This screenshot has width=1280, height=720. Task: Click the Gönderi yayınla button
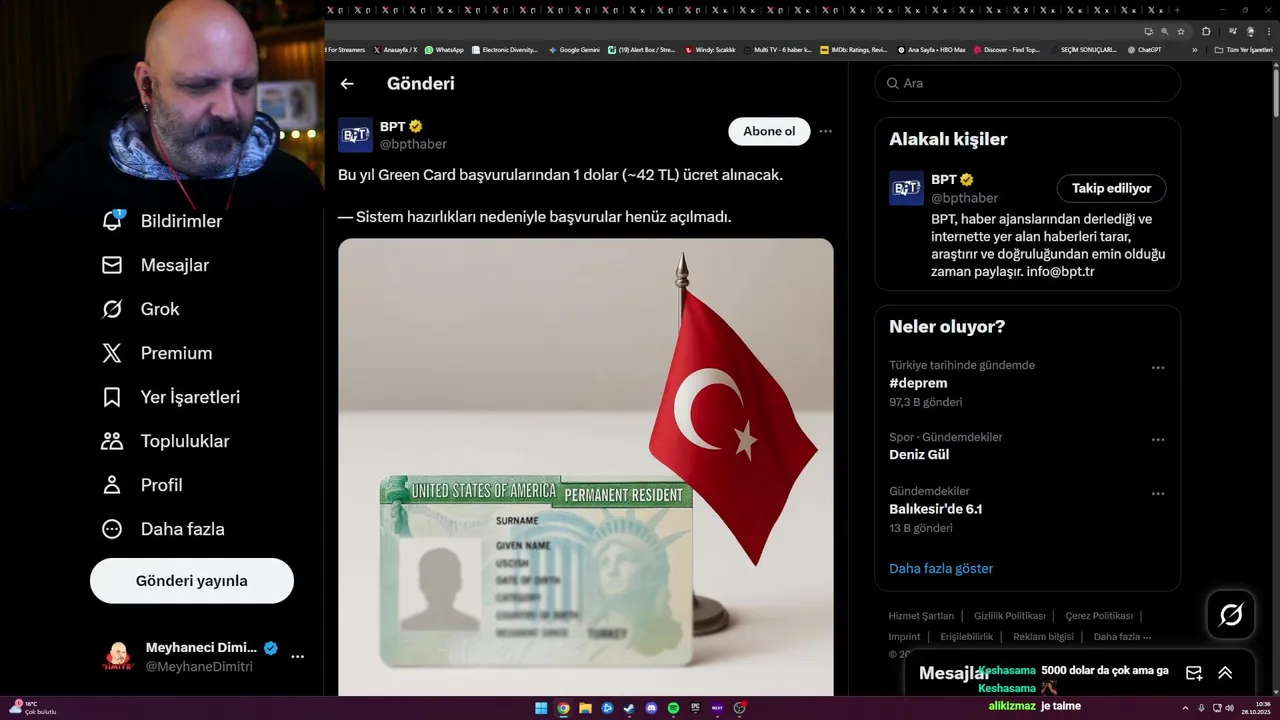click(x=192, y=581)
